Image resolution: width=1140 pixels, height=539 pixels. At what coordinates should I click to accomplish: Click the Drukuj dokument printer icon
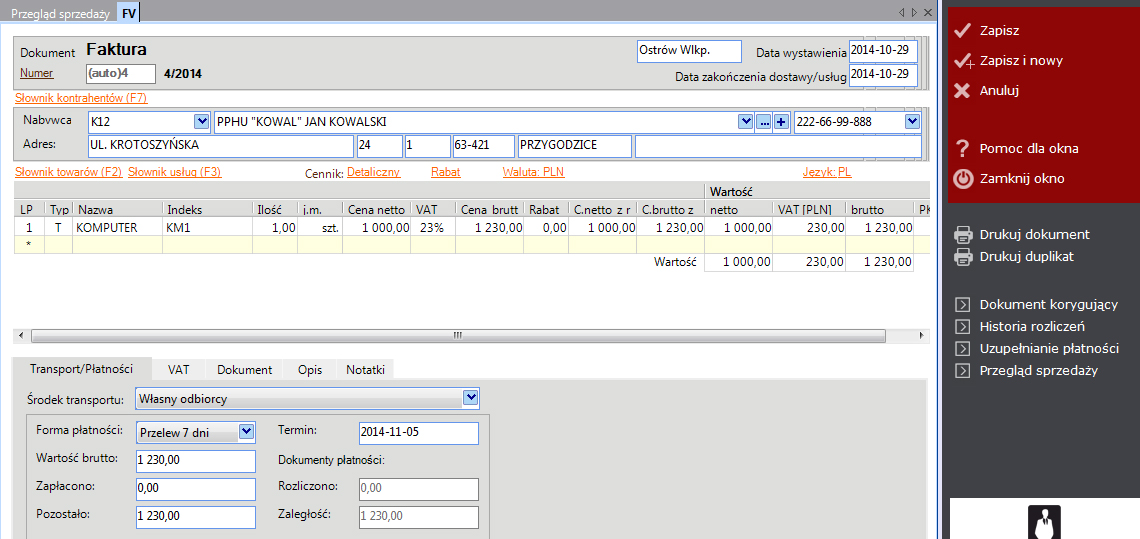tap(963, 234)
